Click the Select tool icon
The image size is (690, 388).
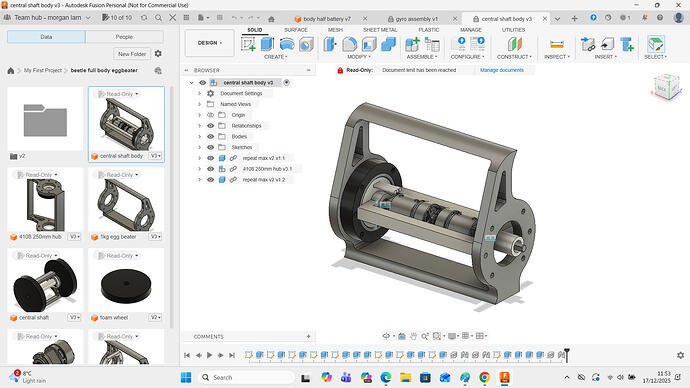(656, 44)
